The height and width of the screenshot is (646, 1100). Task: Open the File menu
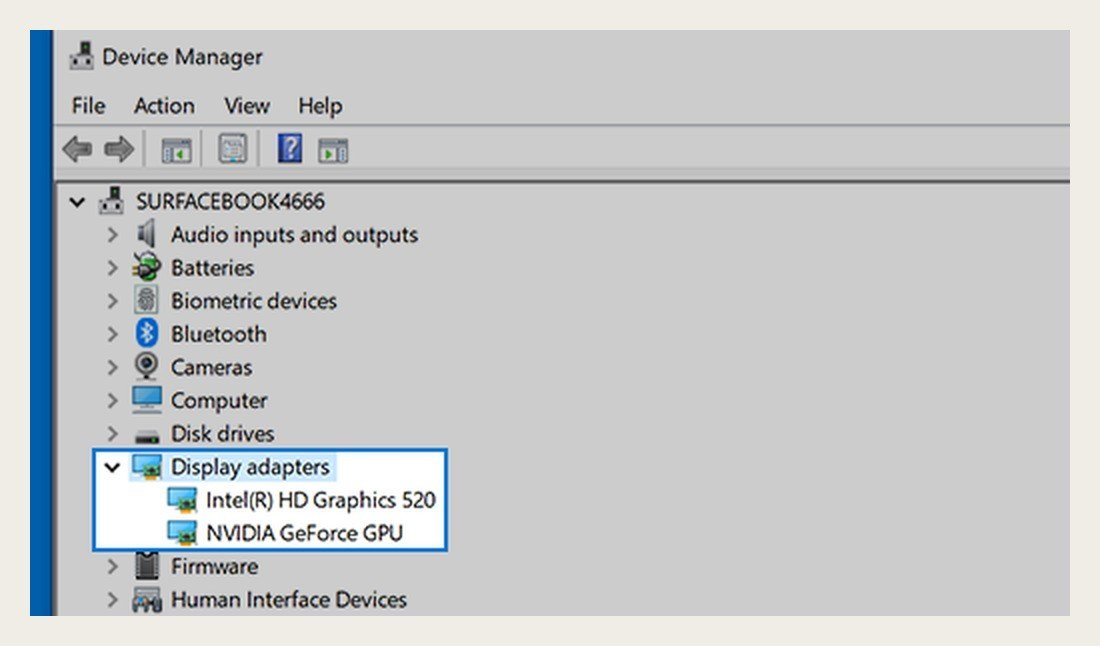click(88, 106)
